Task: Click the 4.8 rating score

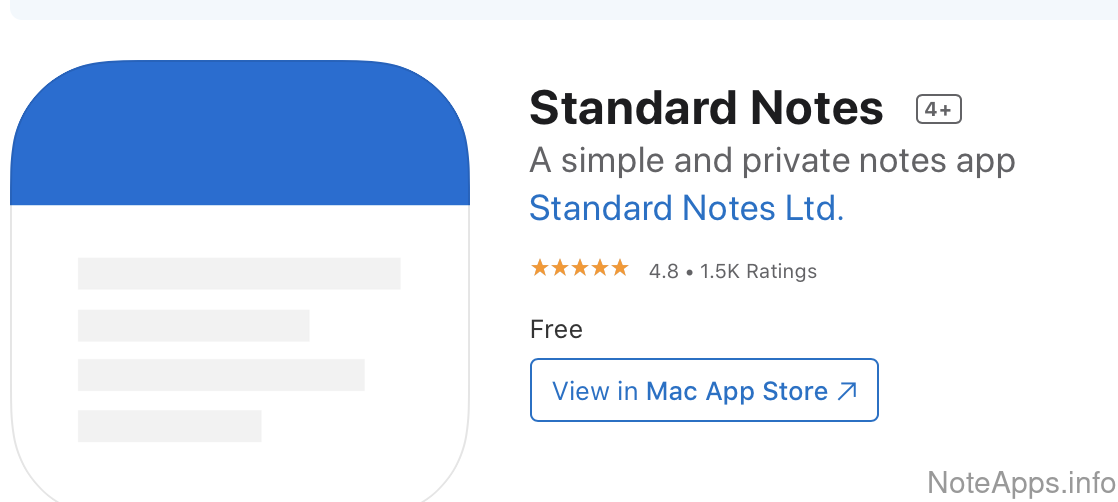Action: (663, 271)
